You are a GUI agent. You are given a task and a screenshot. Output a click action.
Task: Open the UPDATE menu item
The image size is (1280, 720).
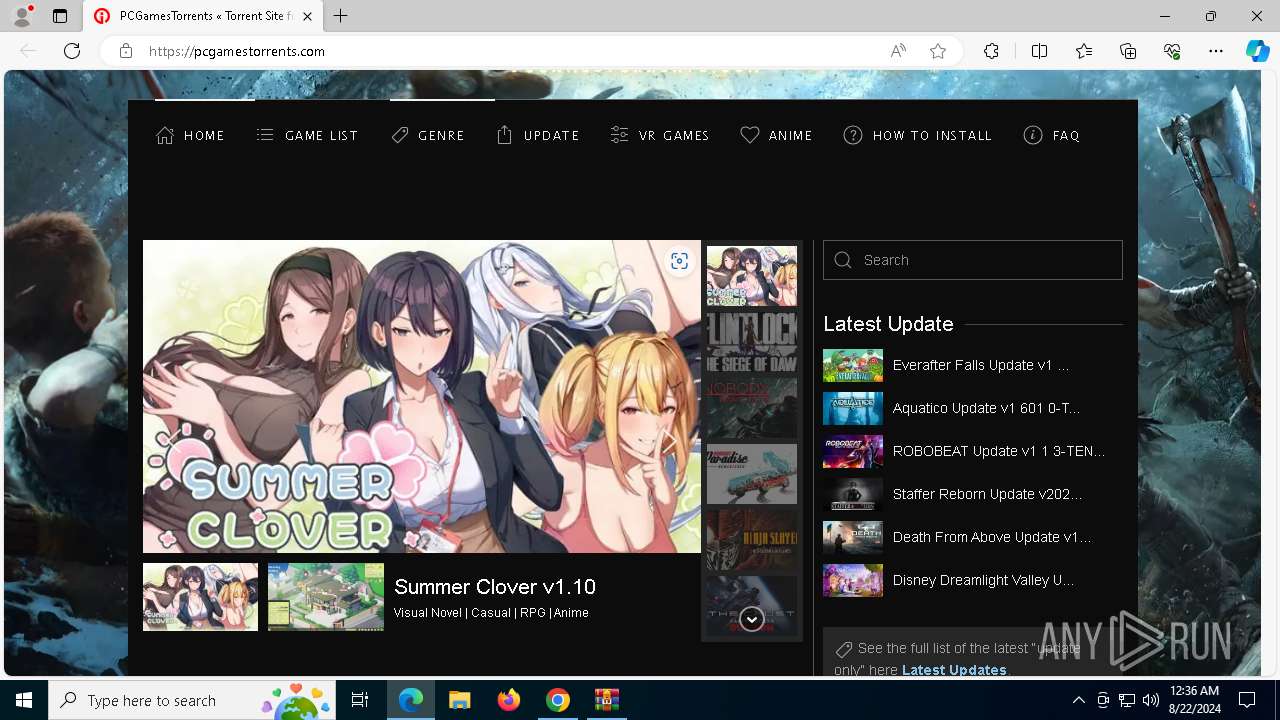(x=538, y=135)
